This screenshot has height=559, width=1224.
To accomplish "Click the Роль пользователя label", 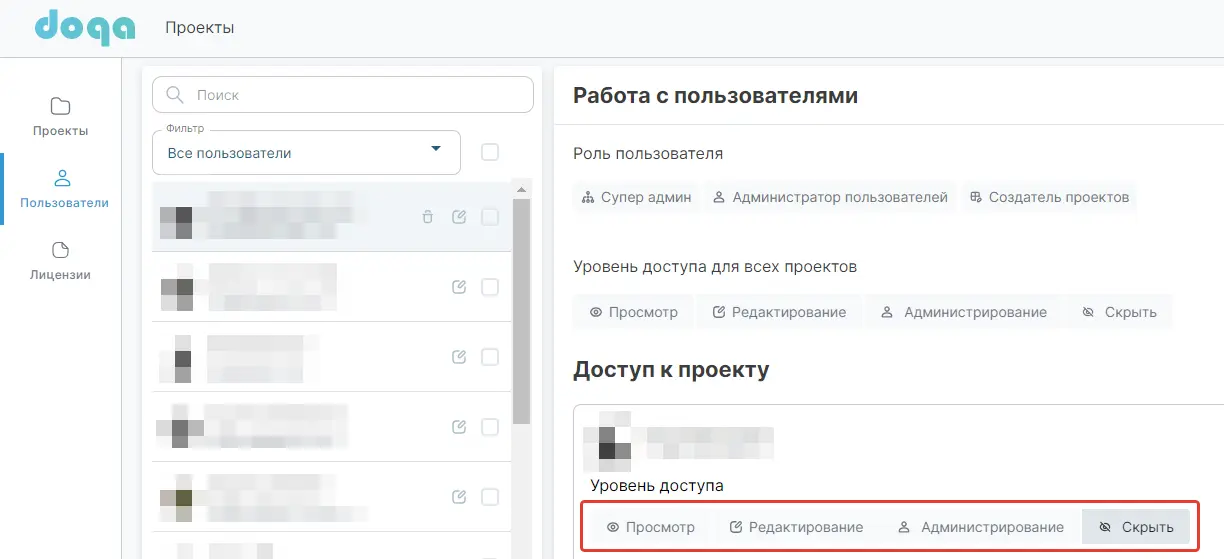I will pos(648,154).
